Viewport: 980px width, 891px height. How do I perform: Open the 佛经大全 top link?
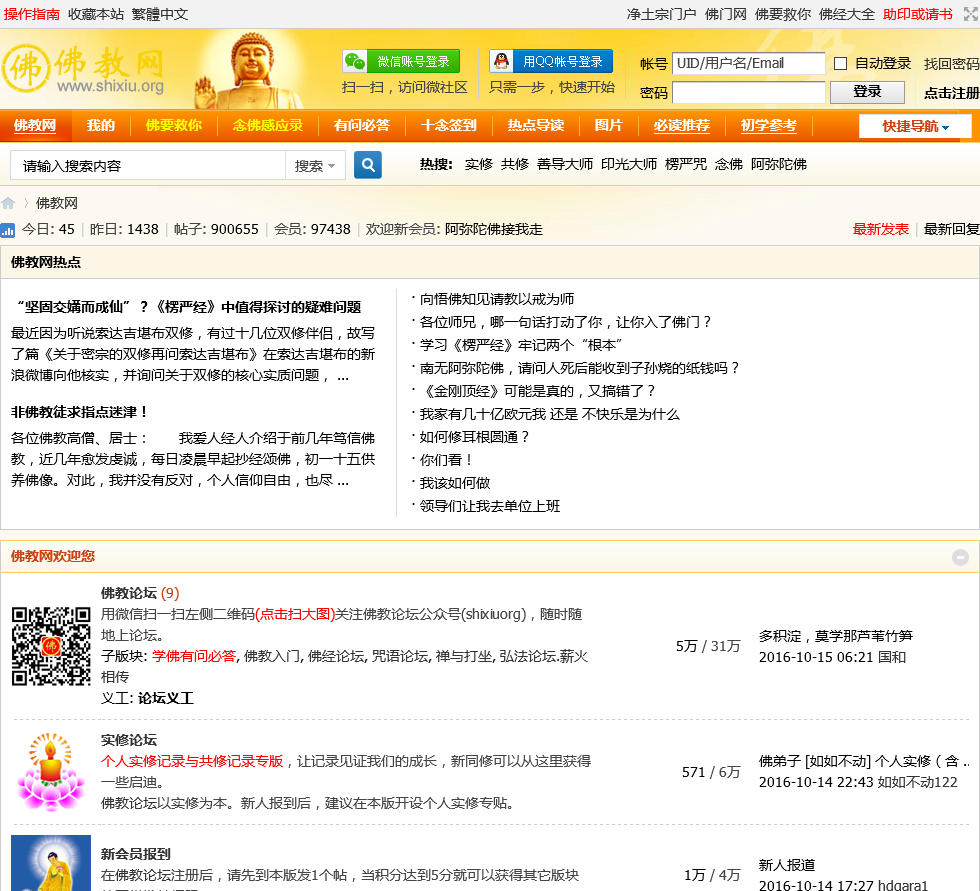pyautogui.click(x=847, y=14)
